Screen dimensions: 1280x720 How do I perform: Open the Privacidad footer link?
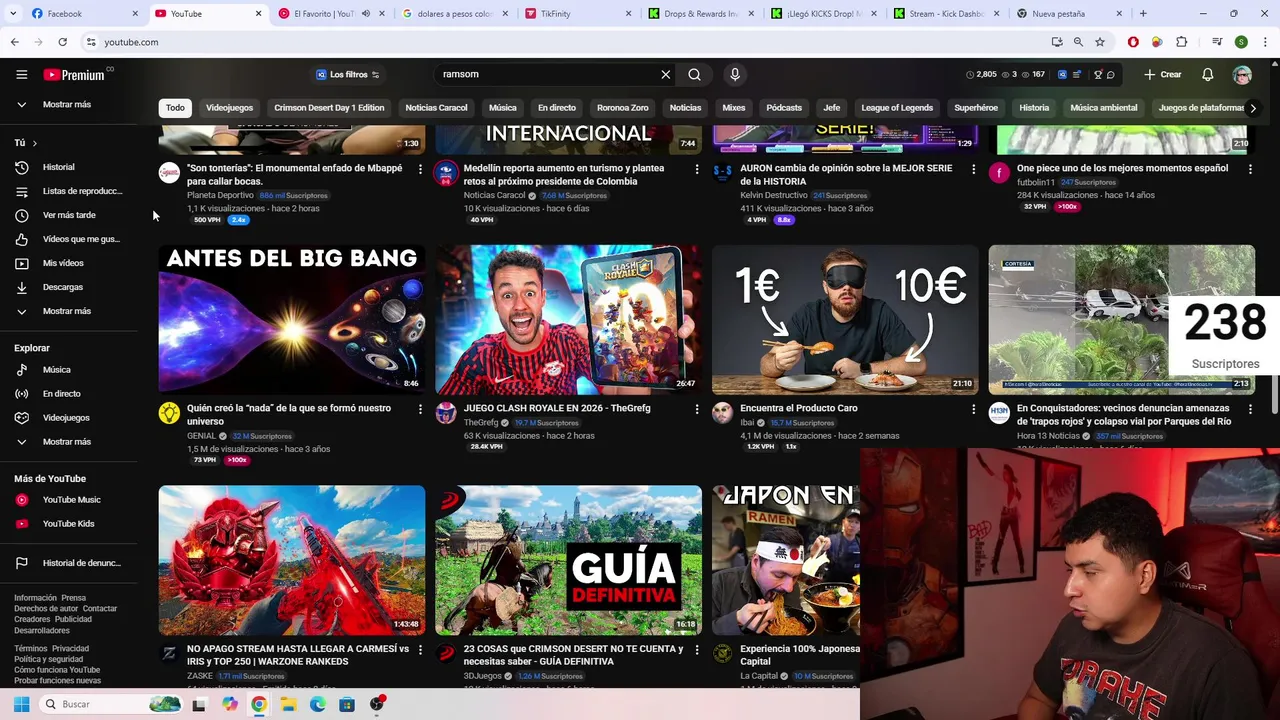pos(70,649)
